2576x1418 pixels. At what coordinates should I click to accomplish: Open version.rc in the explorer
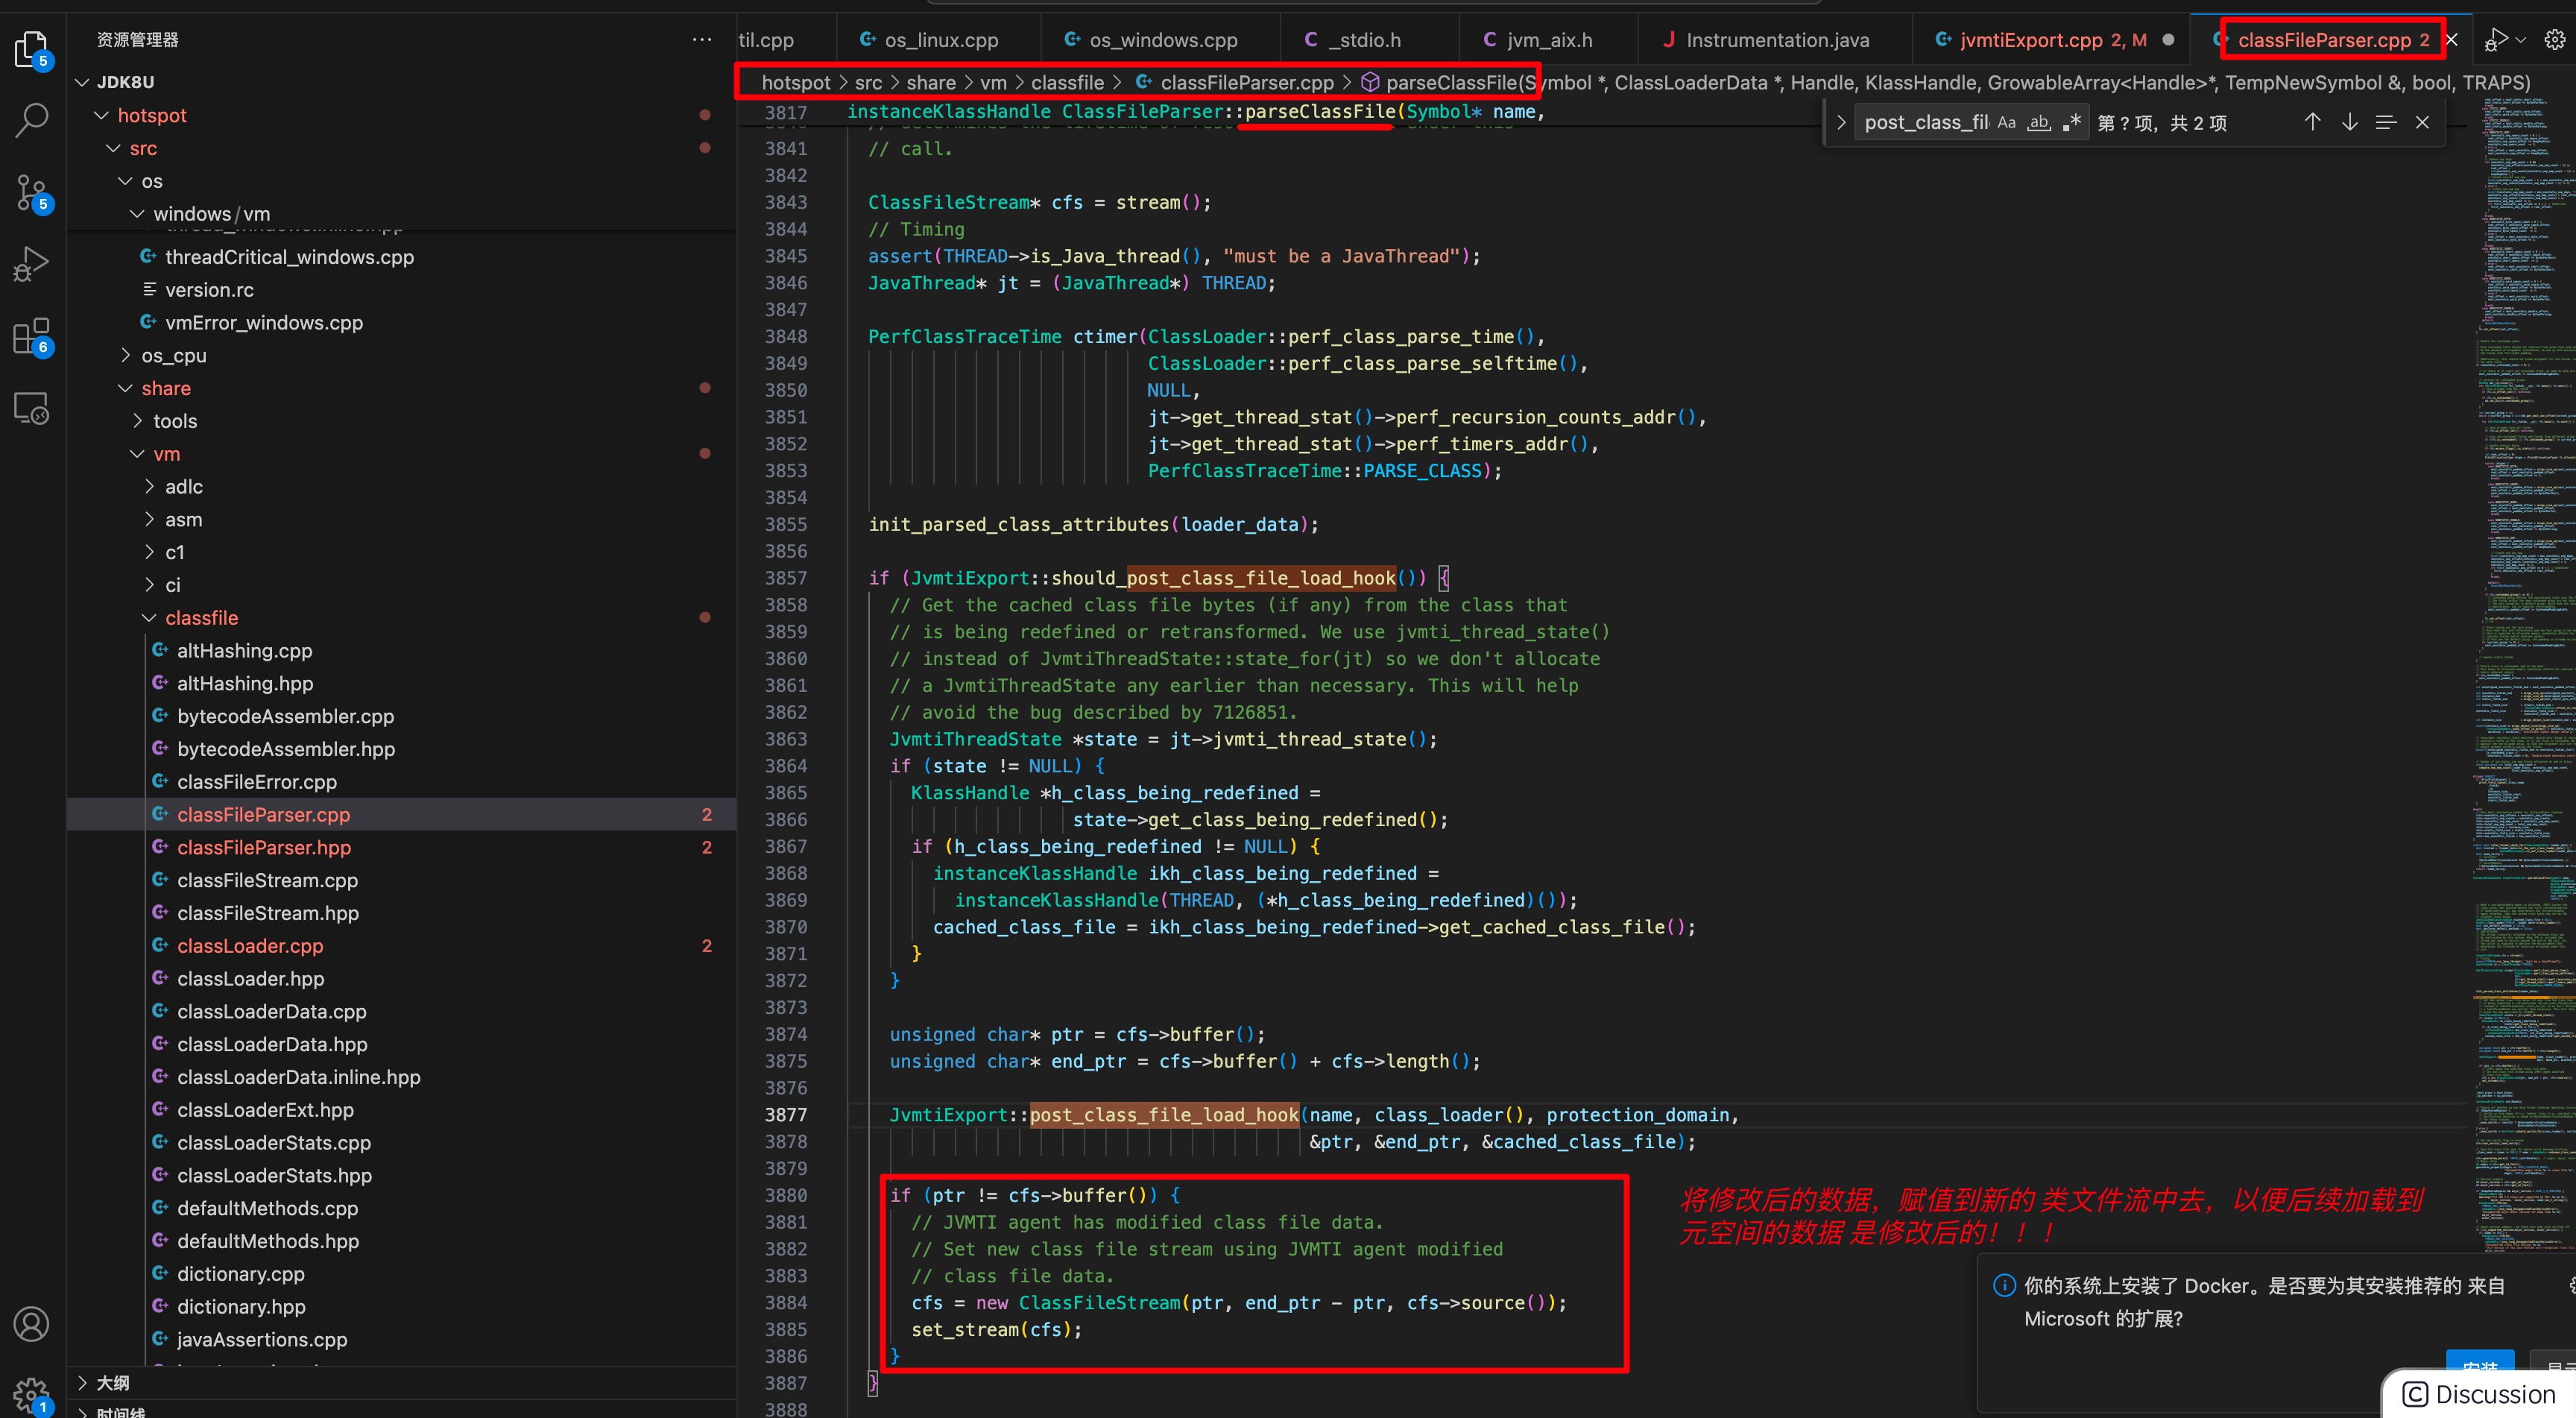point(402,290)
